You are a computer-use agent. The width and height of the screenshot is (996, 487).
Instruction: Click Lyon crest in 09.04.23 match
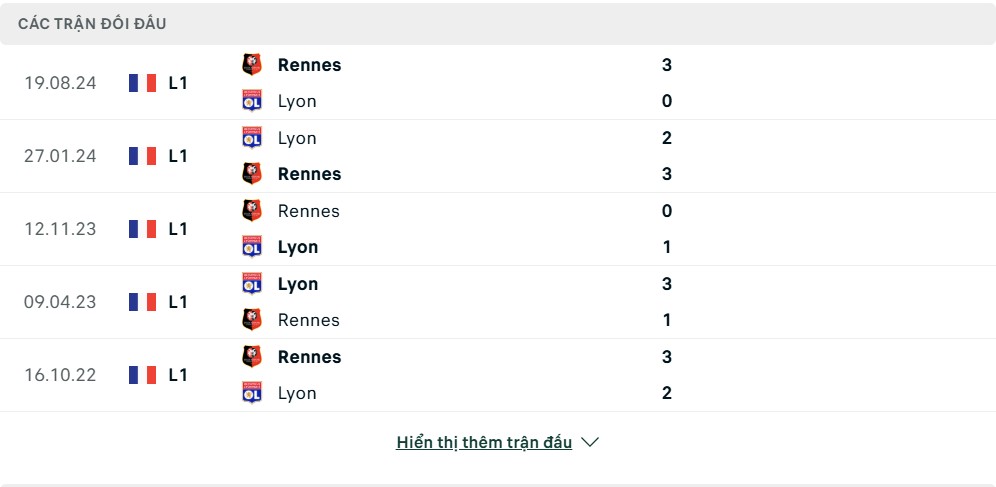coord(252,284)
